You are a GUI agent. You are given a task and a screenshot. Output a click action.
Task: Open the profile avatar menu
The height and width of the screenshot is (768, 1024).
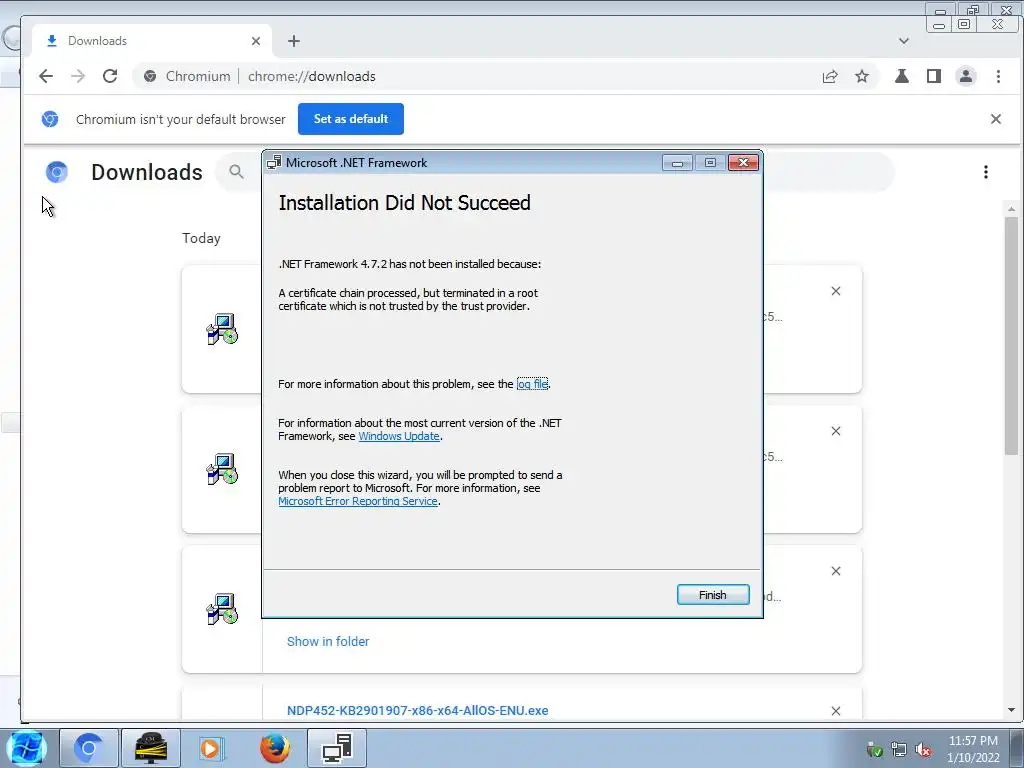(966, 76)
